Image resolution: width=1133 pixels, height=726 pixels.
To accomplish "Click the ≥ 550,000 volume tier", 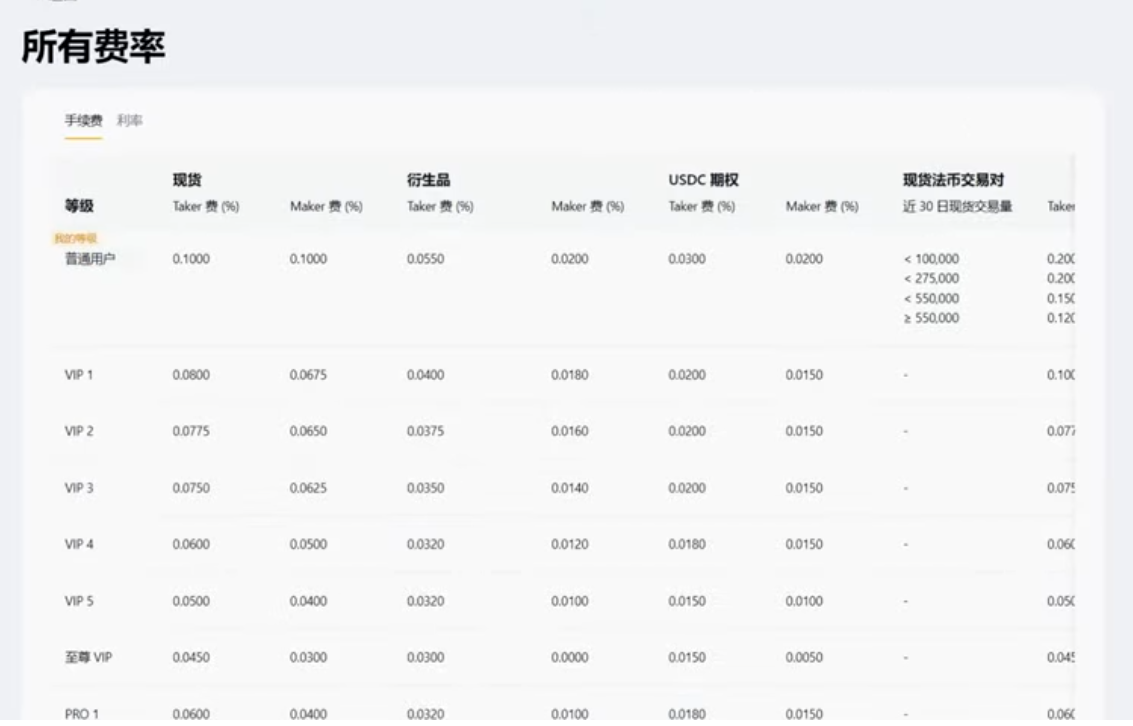I will coord(931,318).
